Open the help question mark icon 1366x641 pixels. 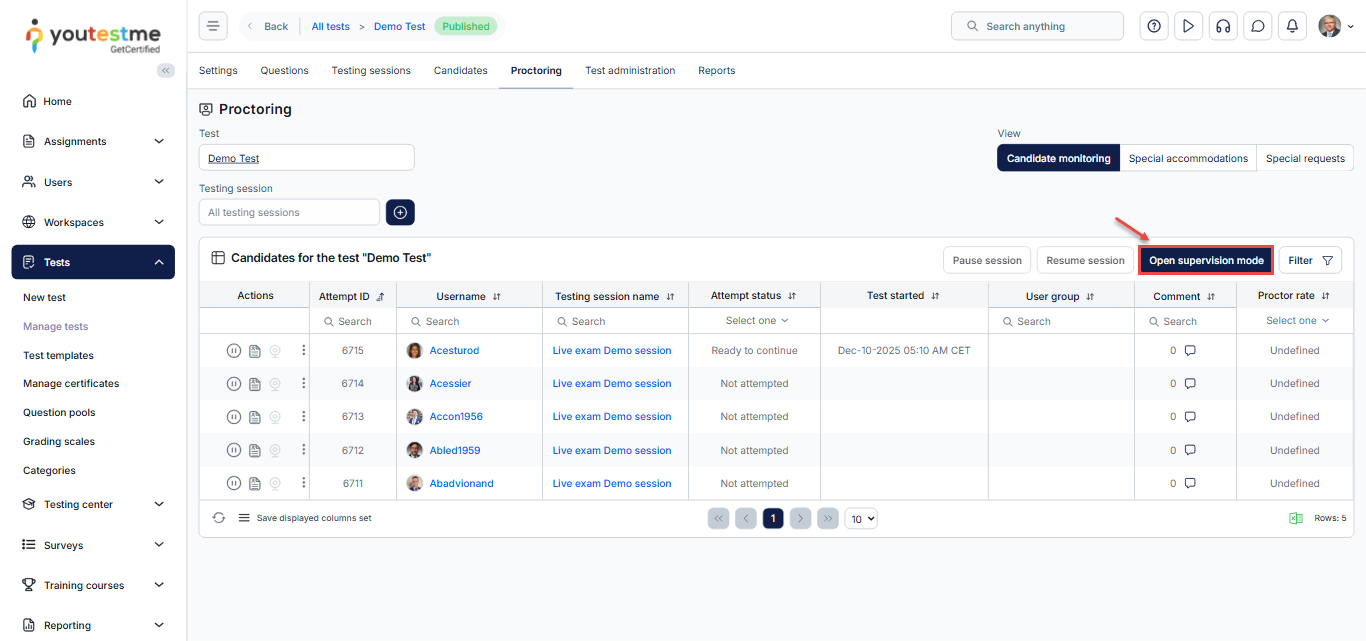[x=1154, y=26]
